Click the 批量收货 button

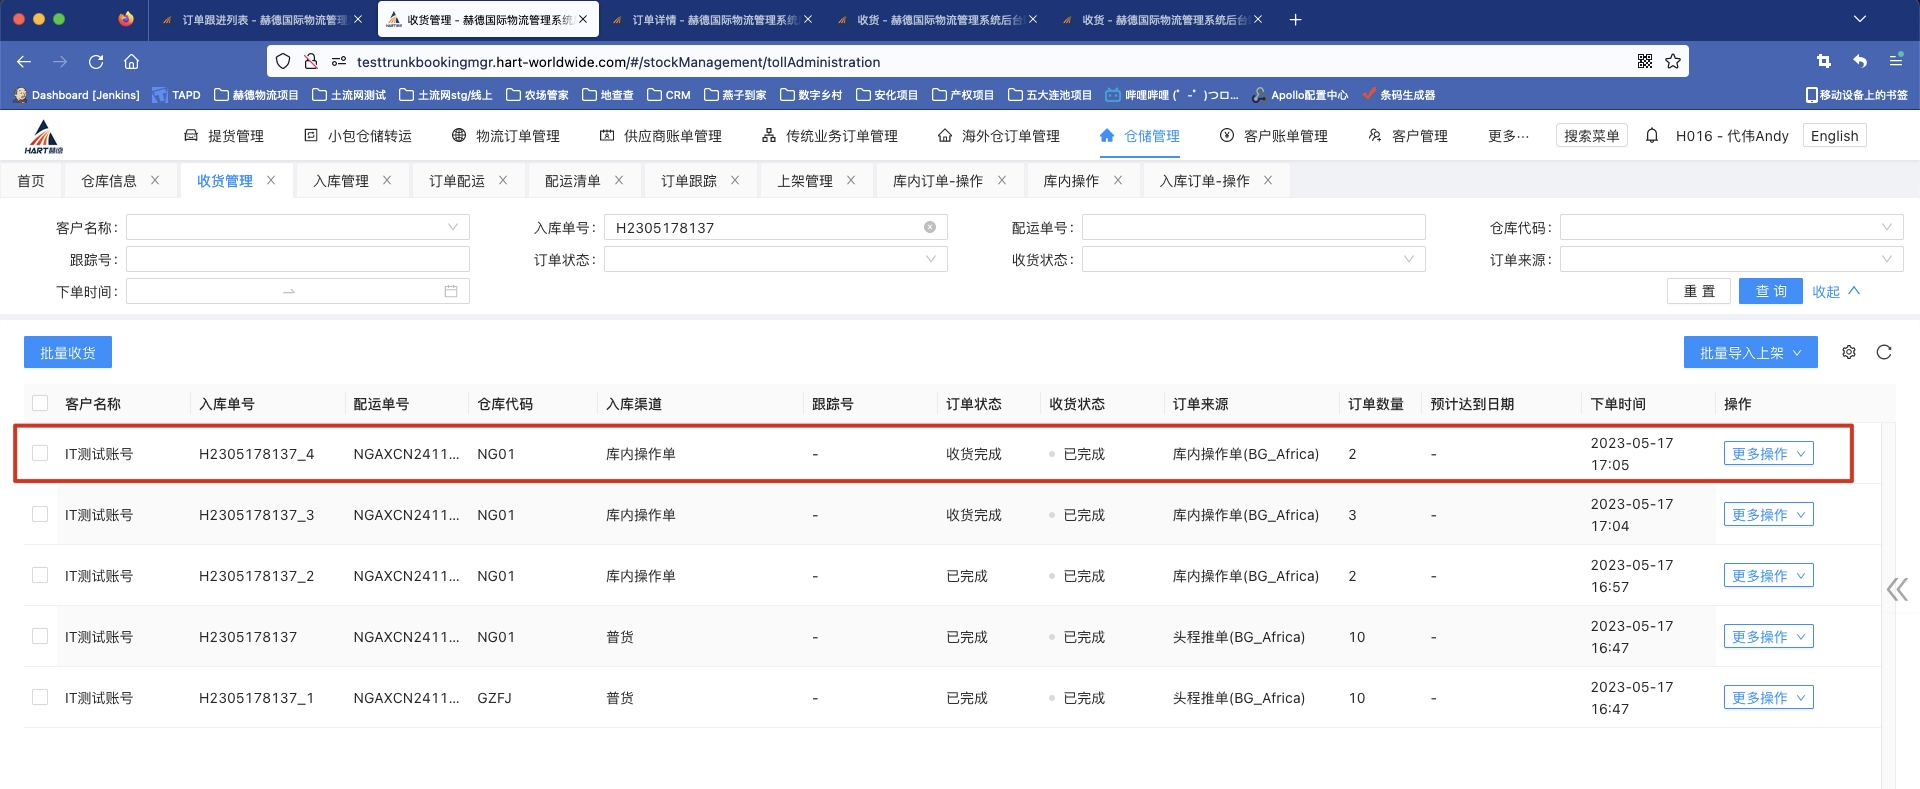(68, 353)
